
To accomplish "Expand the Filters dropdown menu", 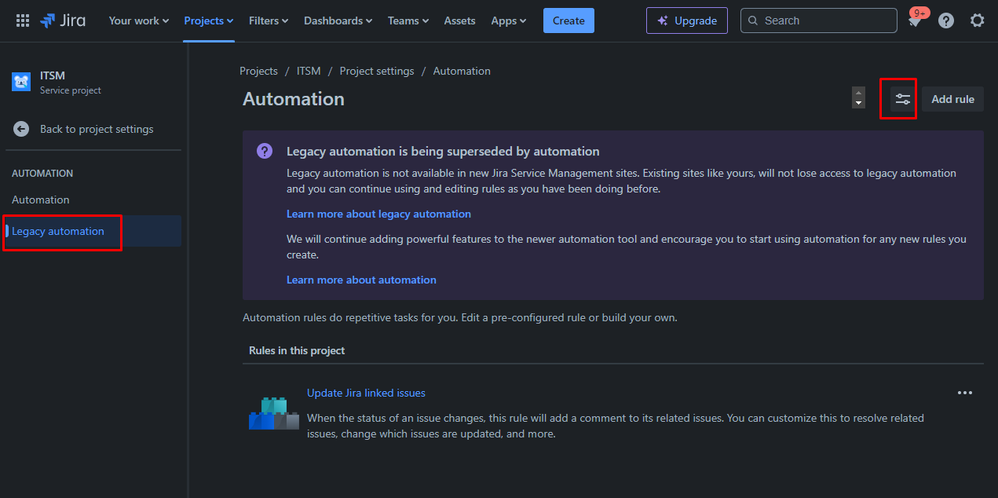I will click(x=269, y=21).
